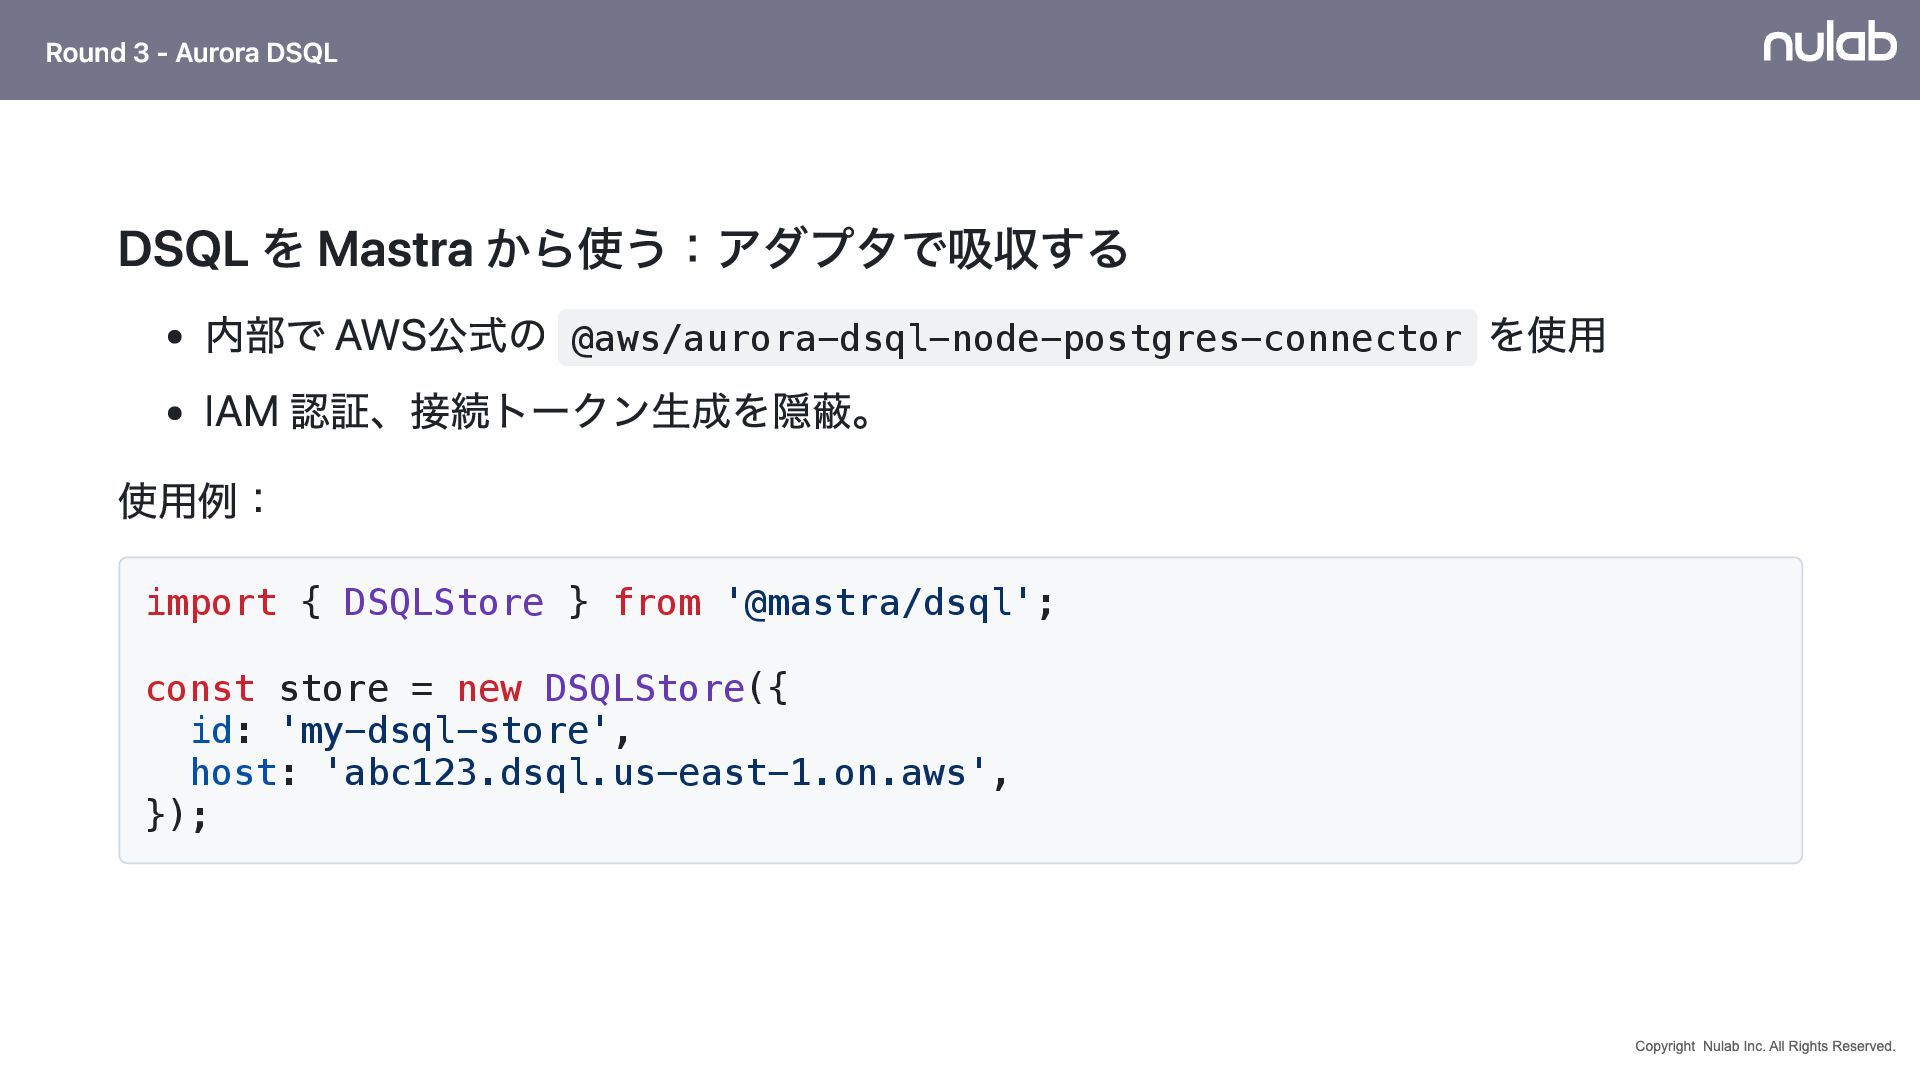Click the "store" variable name

coord(333,689)
